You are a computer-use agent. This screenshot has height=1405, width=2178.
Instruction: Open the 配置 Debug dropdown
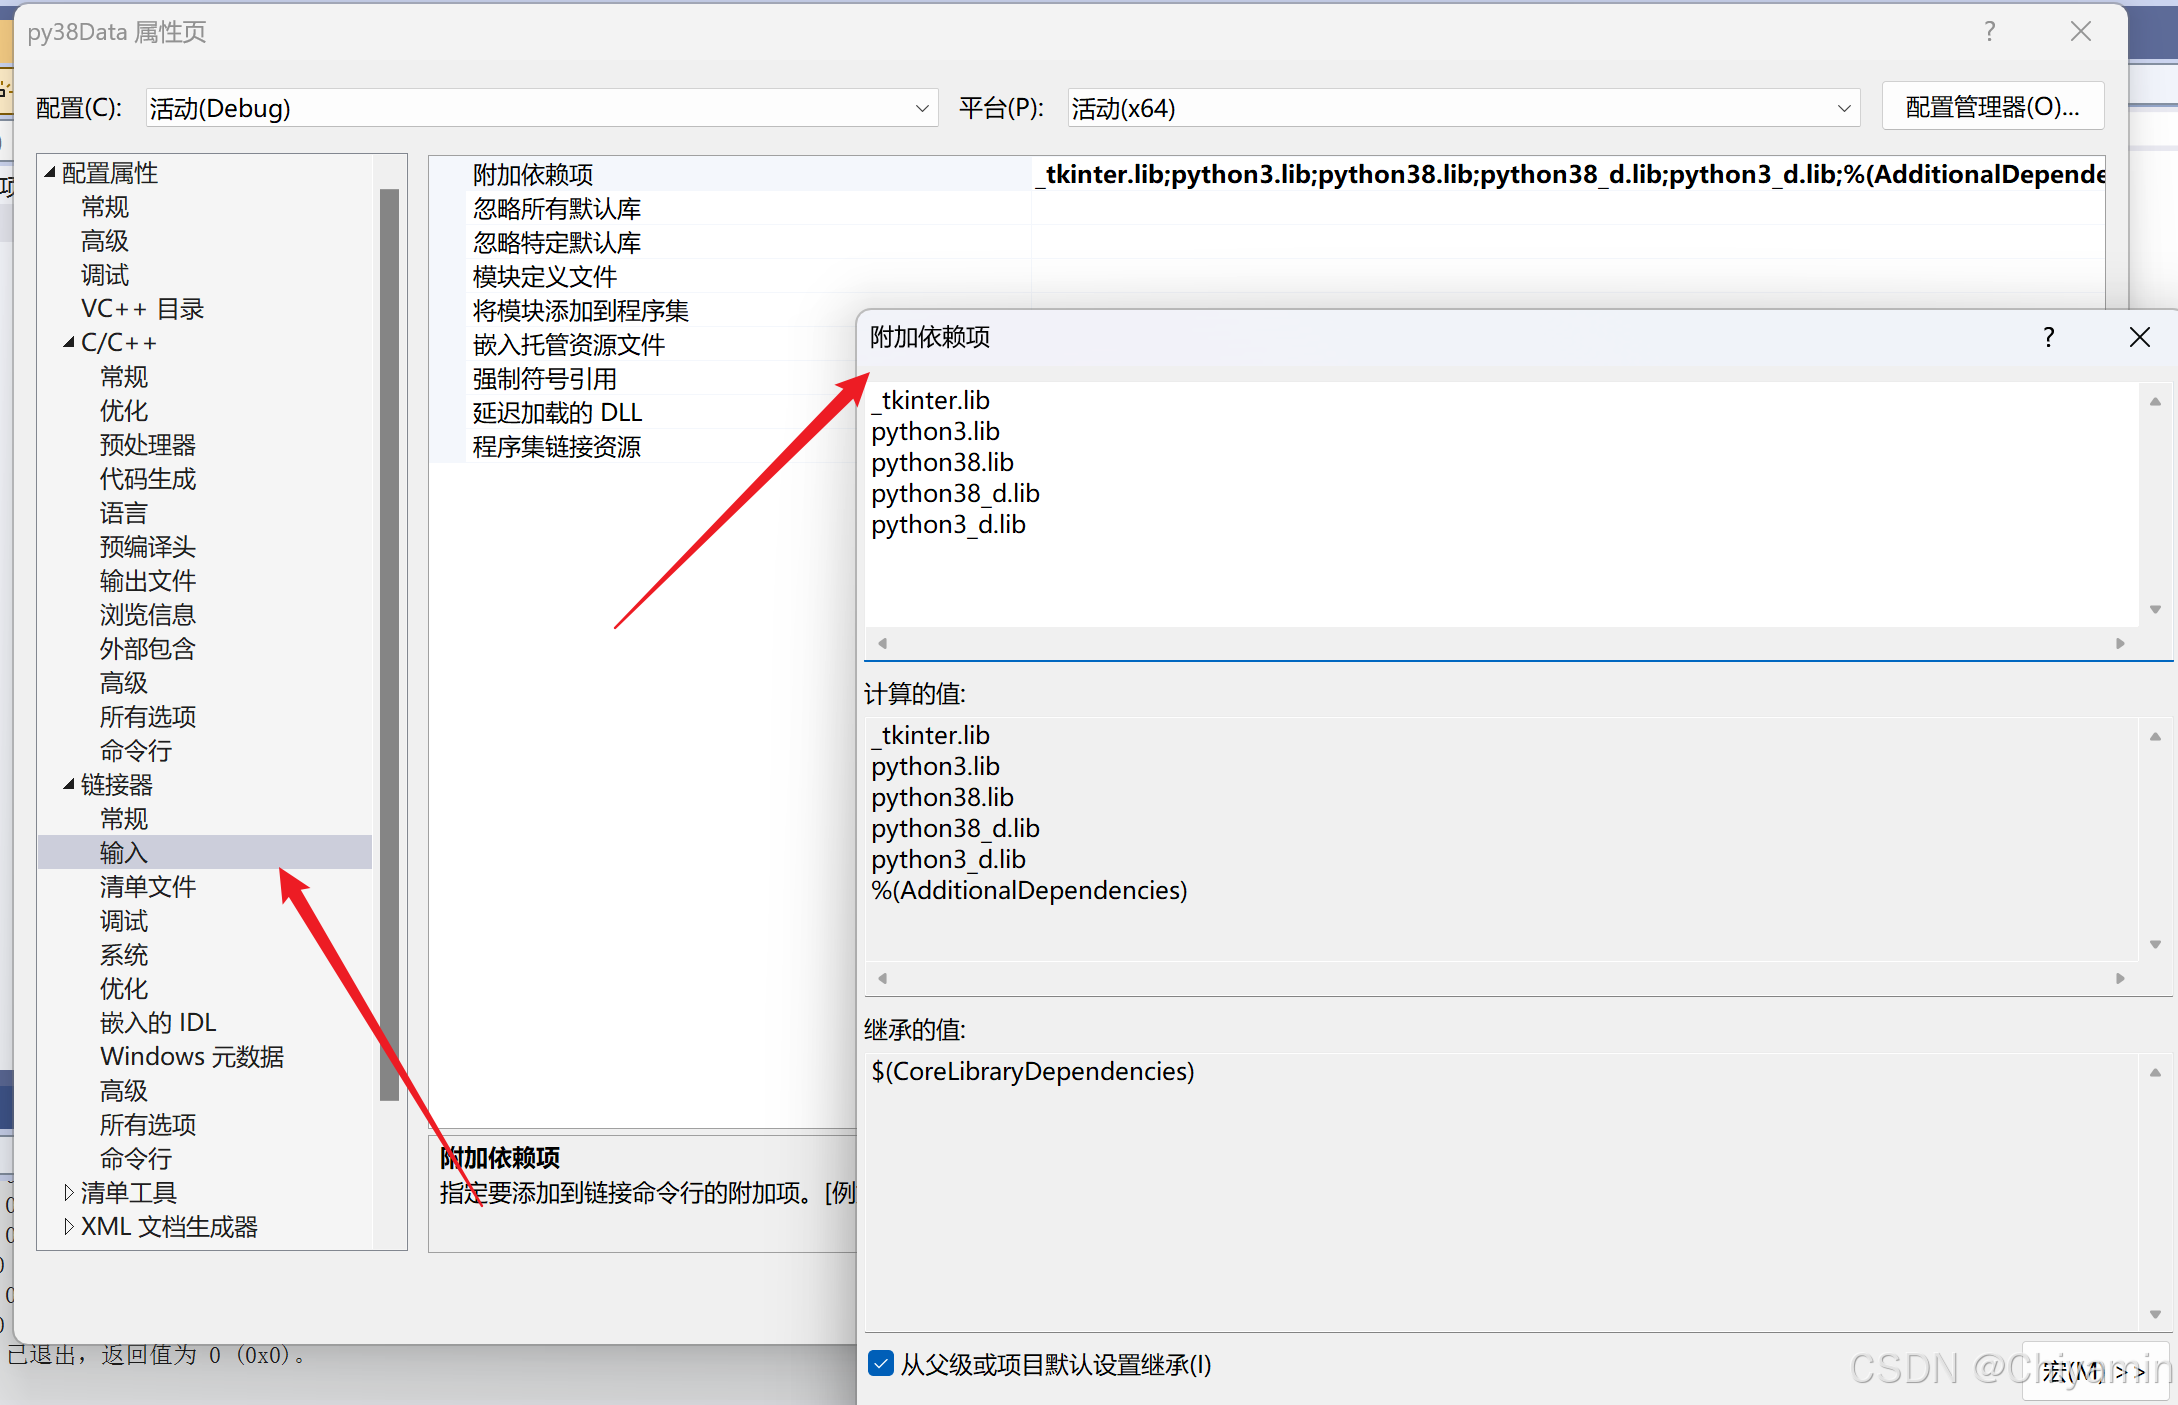(921, 108)
